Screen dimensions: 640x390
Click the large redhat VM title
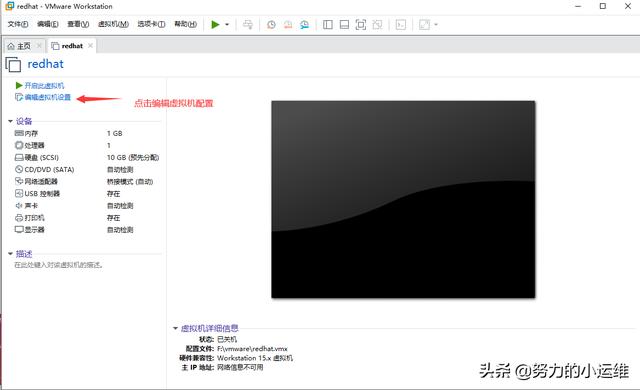click(x=45, y=64)
